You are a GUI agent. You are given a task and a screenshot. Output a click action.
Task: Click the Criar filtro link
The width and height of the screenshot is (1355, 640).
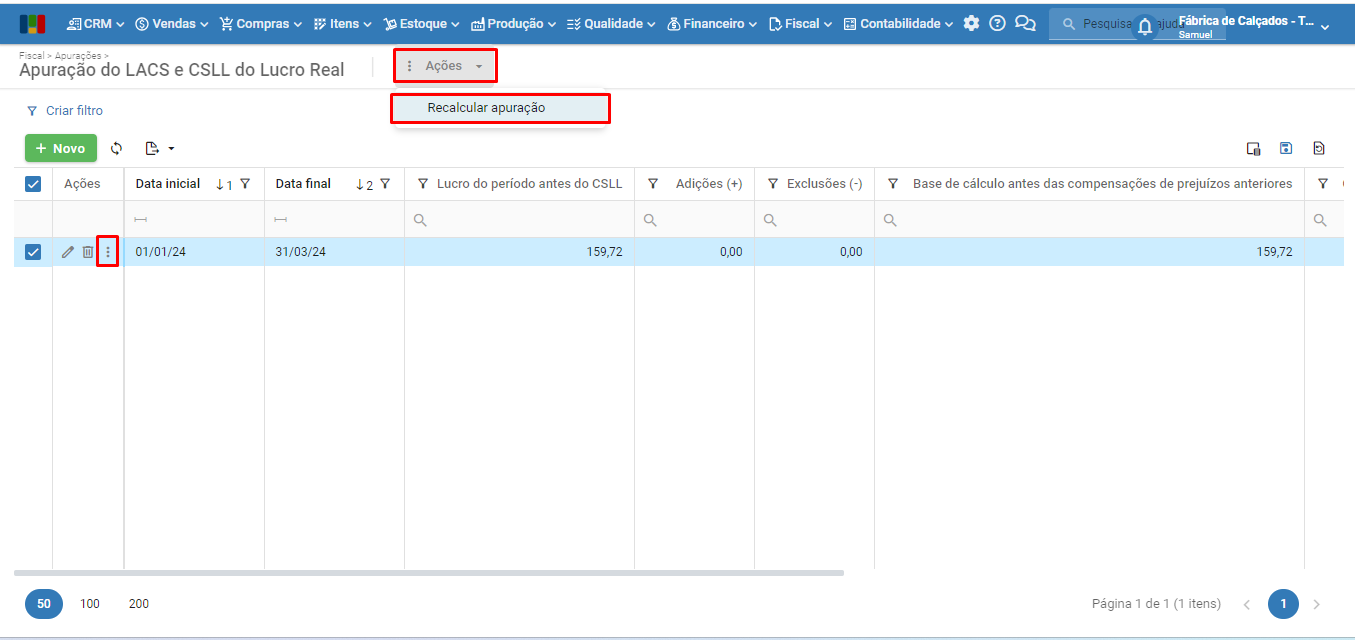(x=65, y=111)
